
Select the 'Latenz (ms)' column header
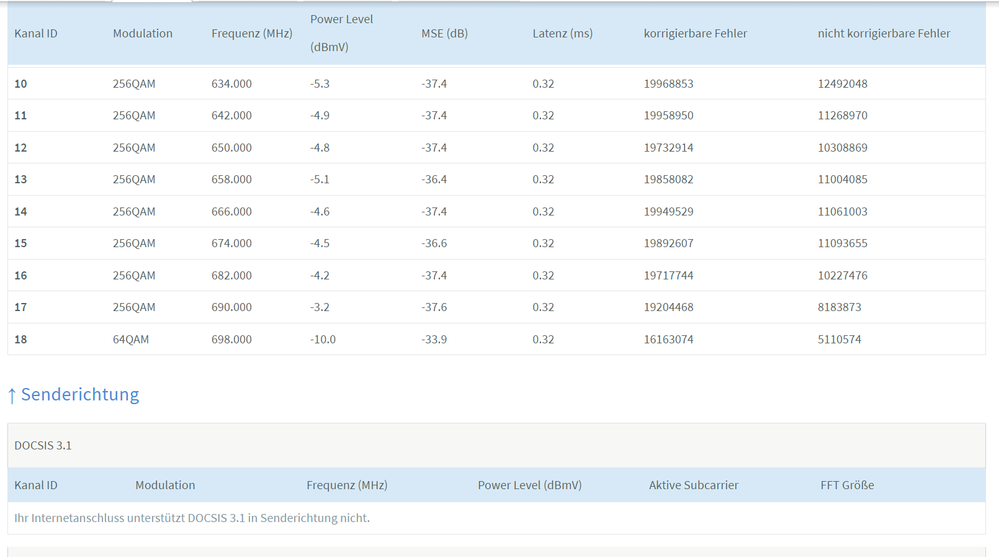[563, 33]
